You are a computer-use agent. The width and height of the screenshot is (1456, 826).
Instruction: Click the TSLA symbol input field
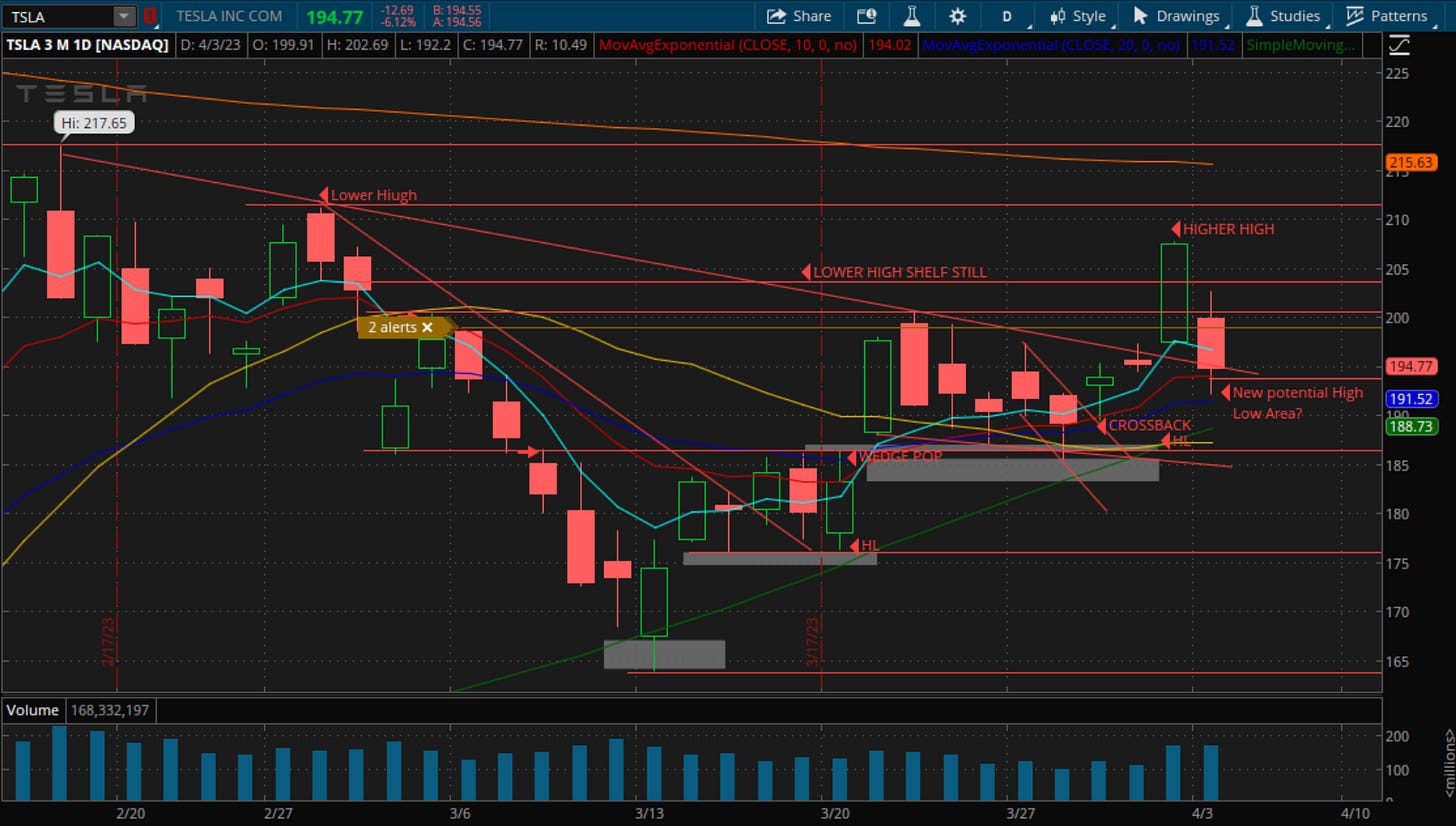point(58,16)
